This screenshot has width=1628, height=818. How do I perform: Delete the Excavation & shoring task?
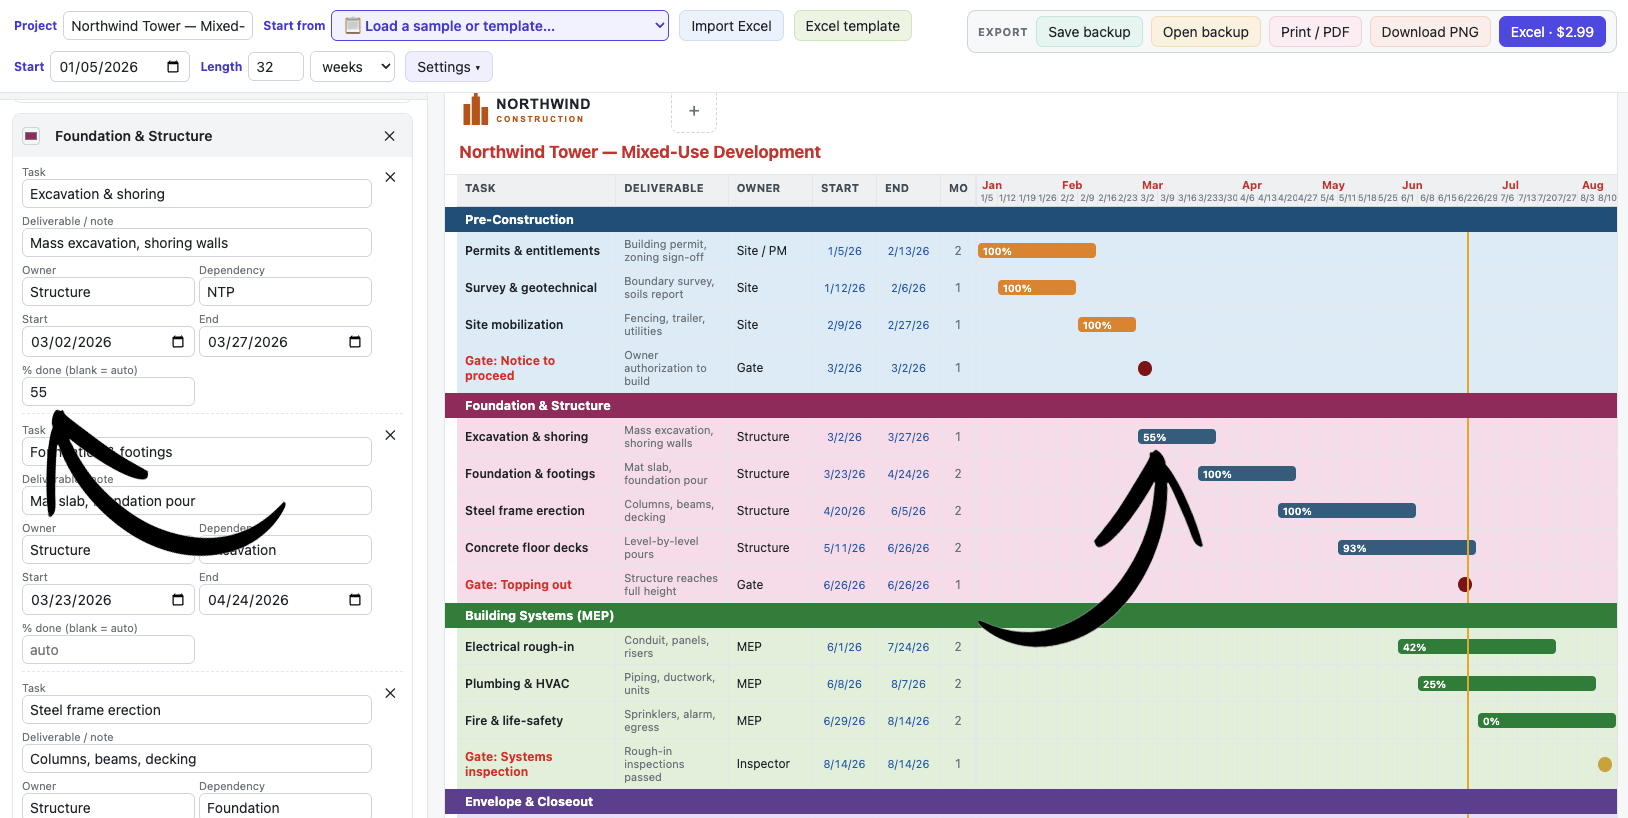coord(391,177)
